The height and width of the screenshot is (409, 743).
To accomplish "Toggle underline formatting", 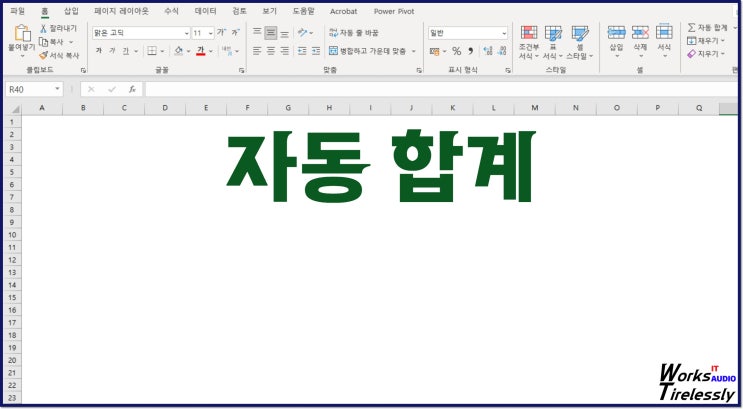I will click(126, 51).
